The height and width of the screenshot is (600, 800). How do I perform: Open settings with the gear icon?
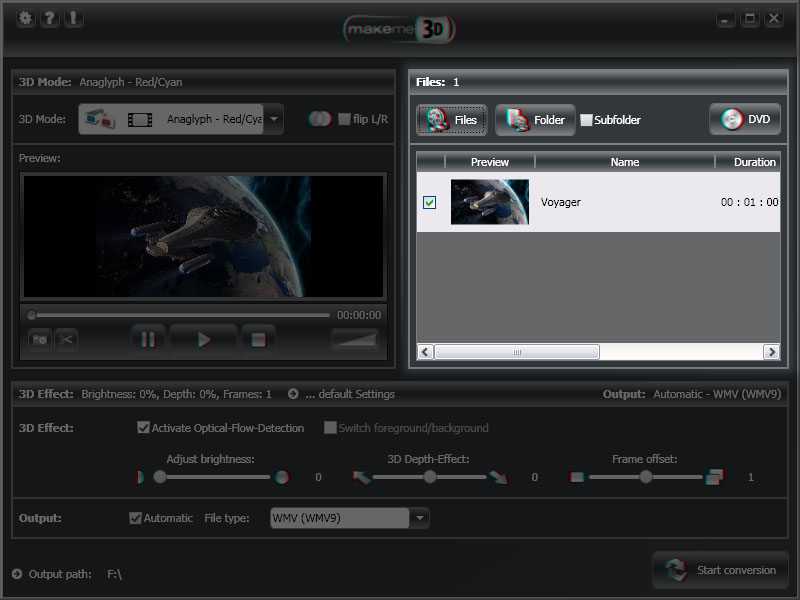coord(25,18)
